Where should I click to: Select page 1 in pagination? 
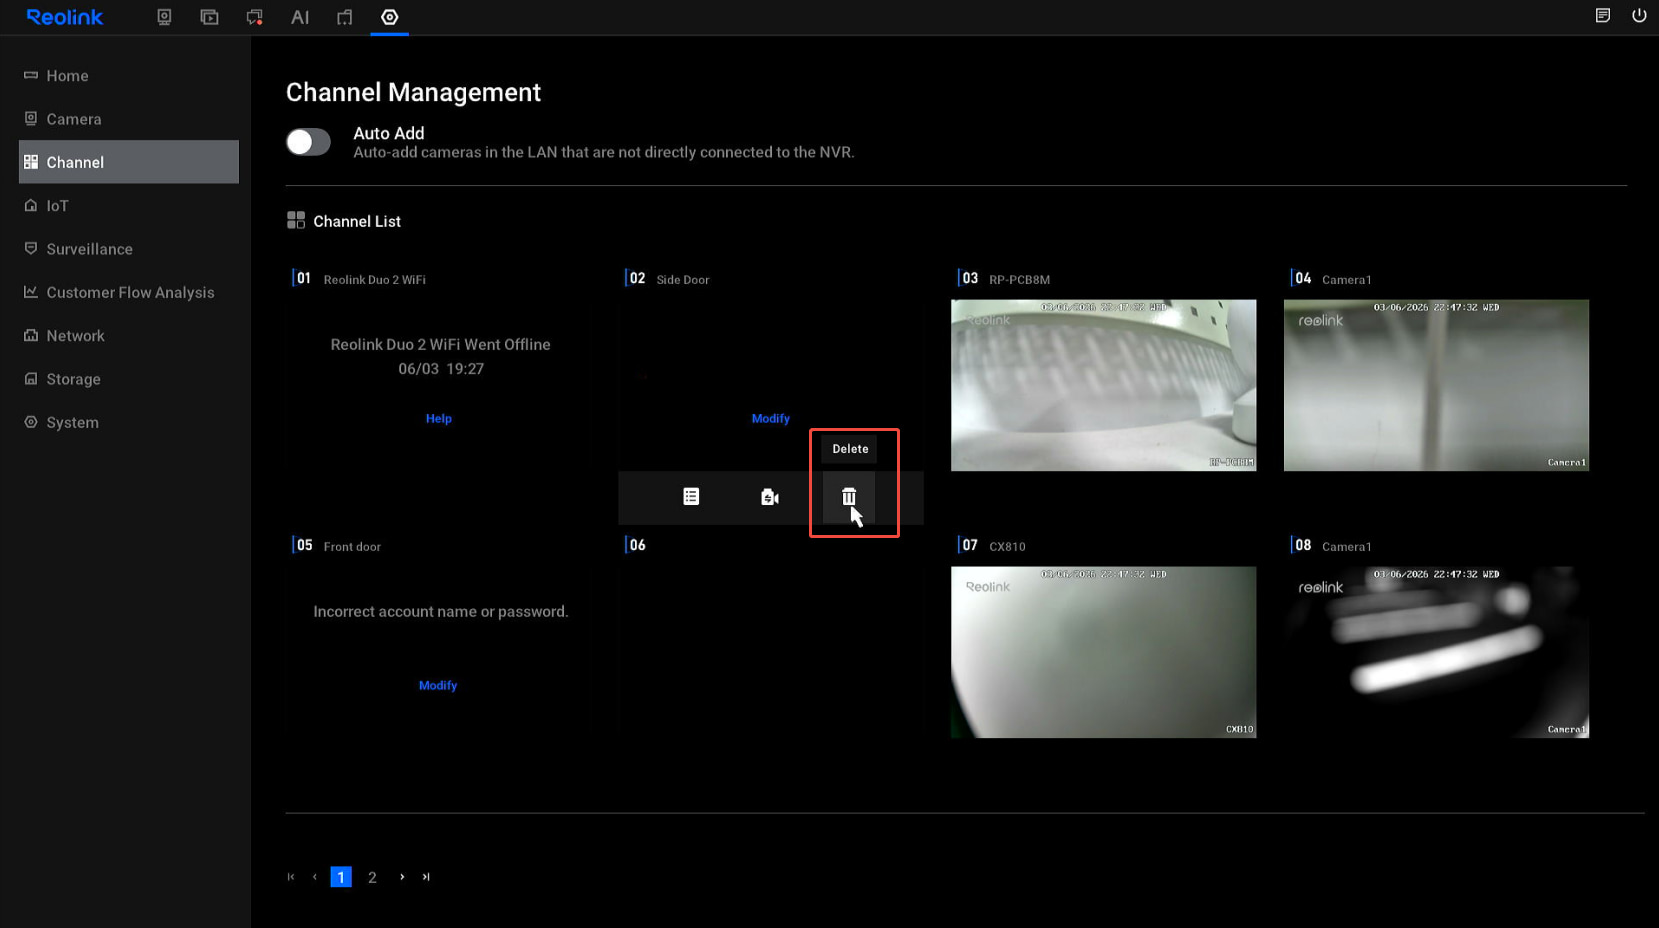[341, 877]
